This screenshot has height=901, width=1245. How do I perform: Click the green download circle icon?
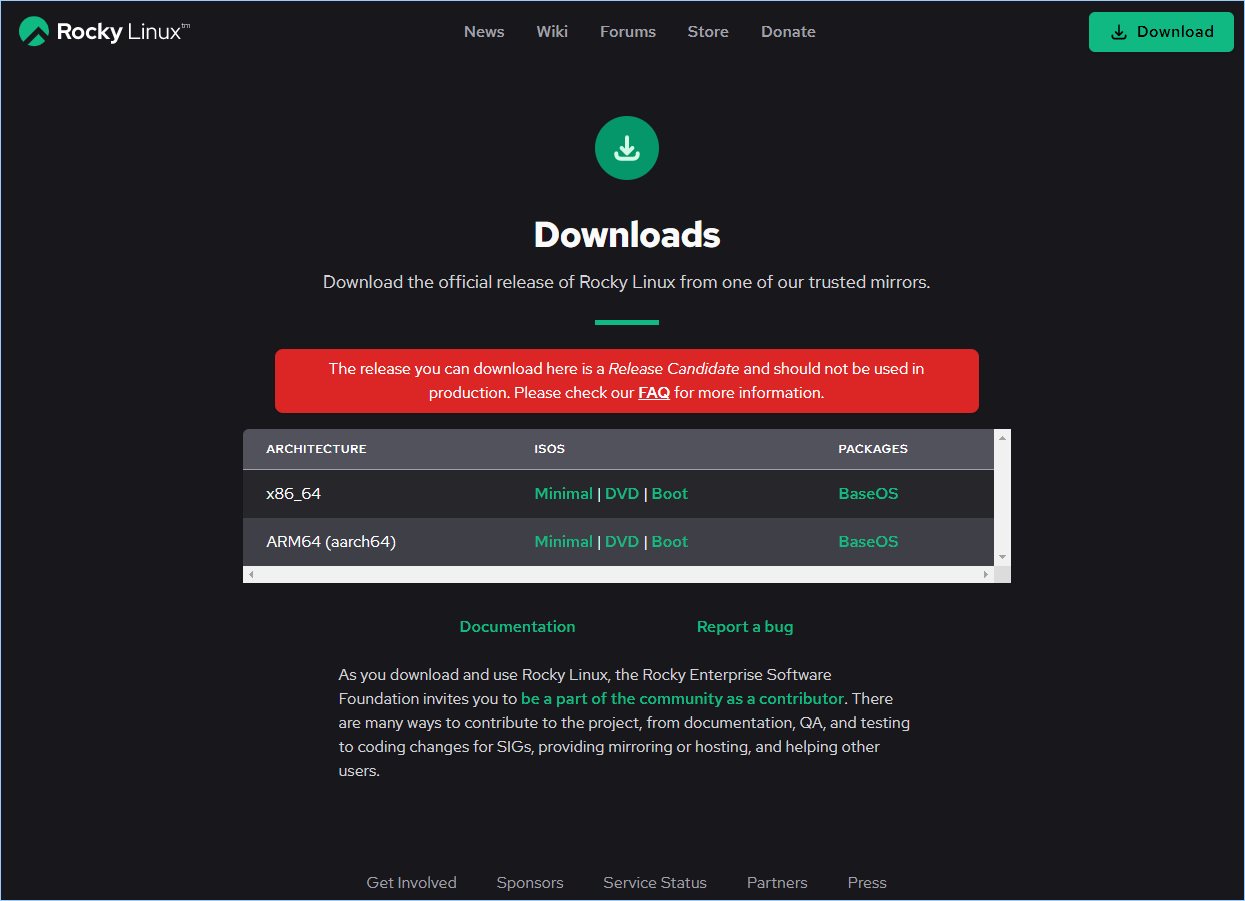point(627,149)
